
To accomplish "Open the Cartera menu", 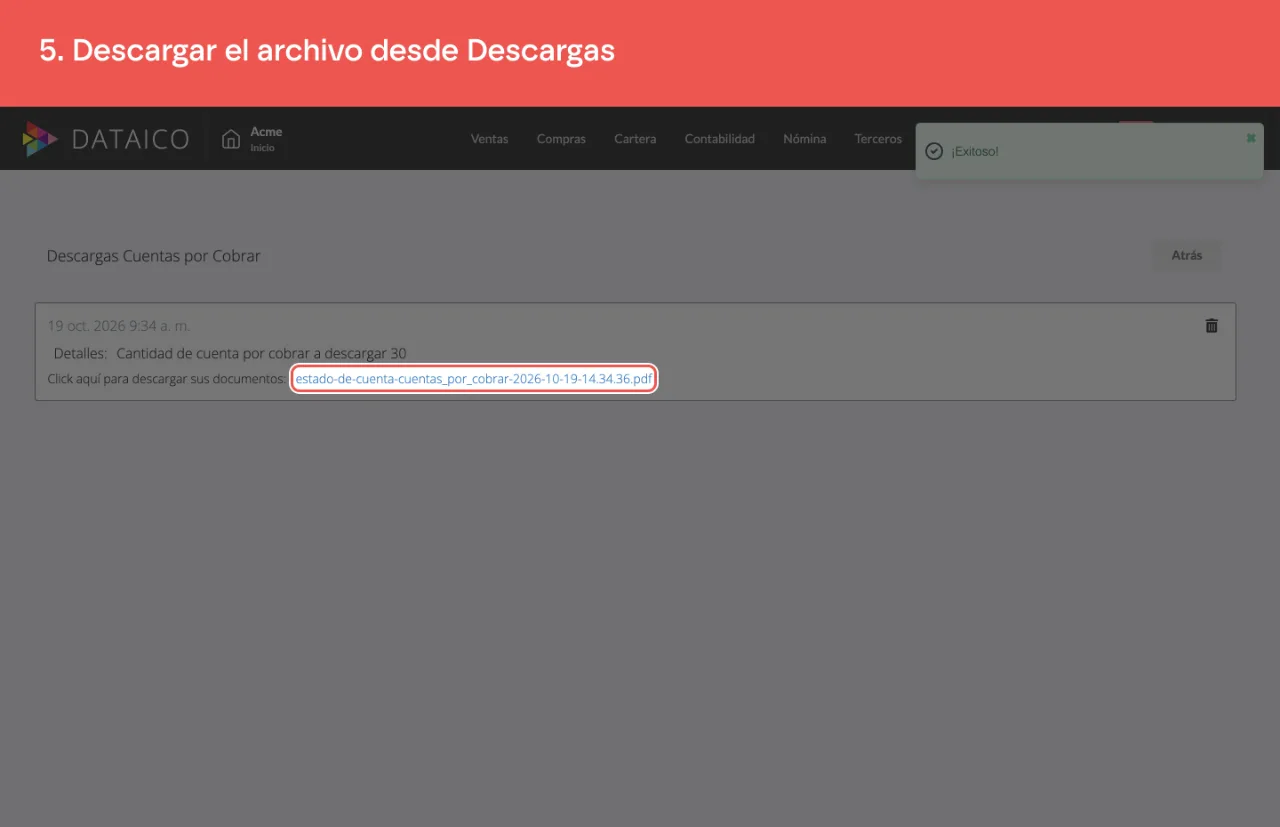I will point(635,139).
